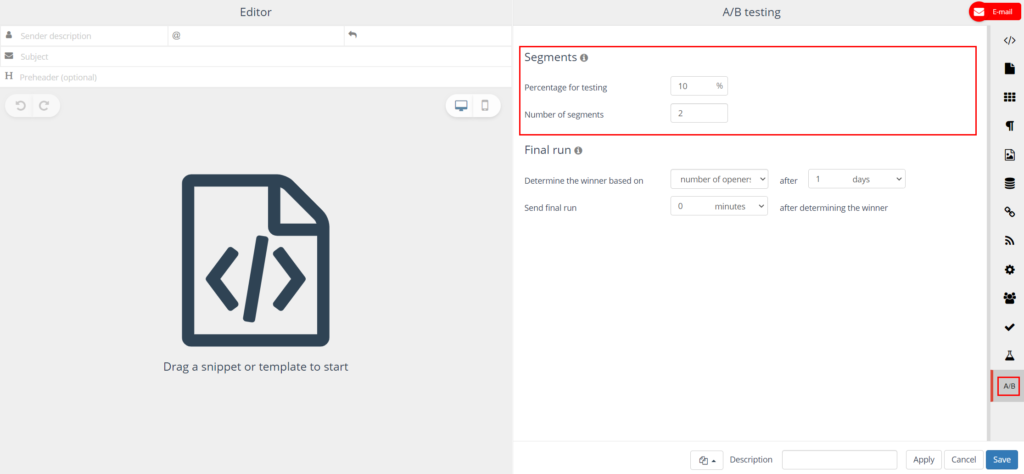Screen dimensions: 1024x474
Task: Open the minutes delay dropdown
Action: (719, 207)
